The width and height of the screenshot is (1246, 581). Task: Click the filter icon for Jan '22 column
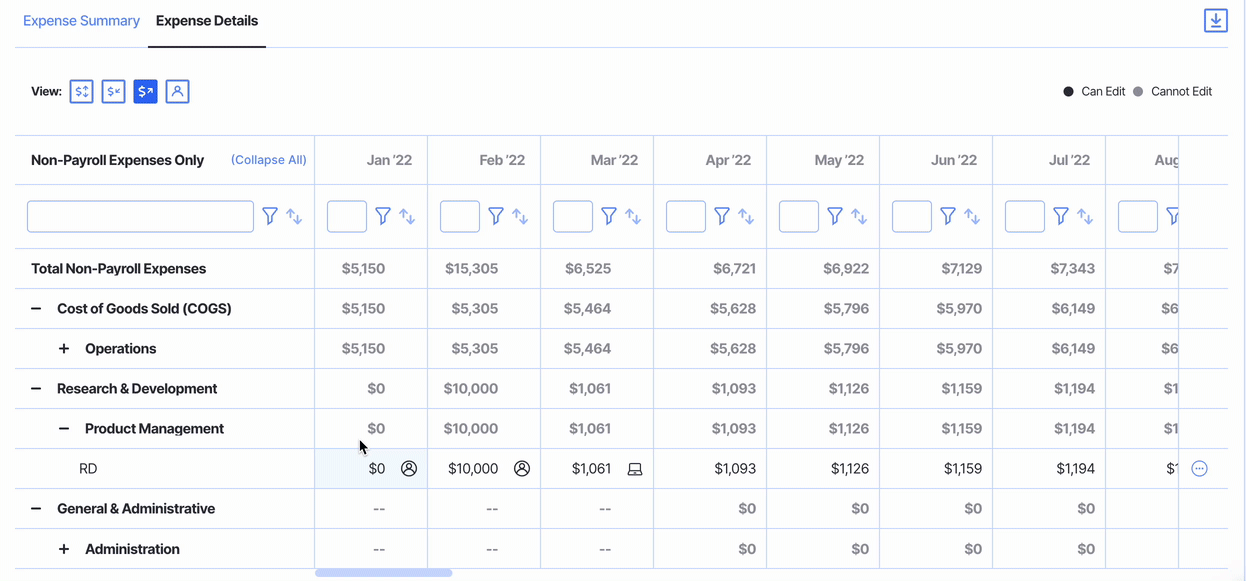pyautogui.click(x=383, y=216)
